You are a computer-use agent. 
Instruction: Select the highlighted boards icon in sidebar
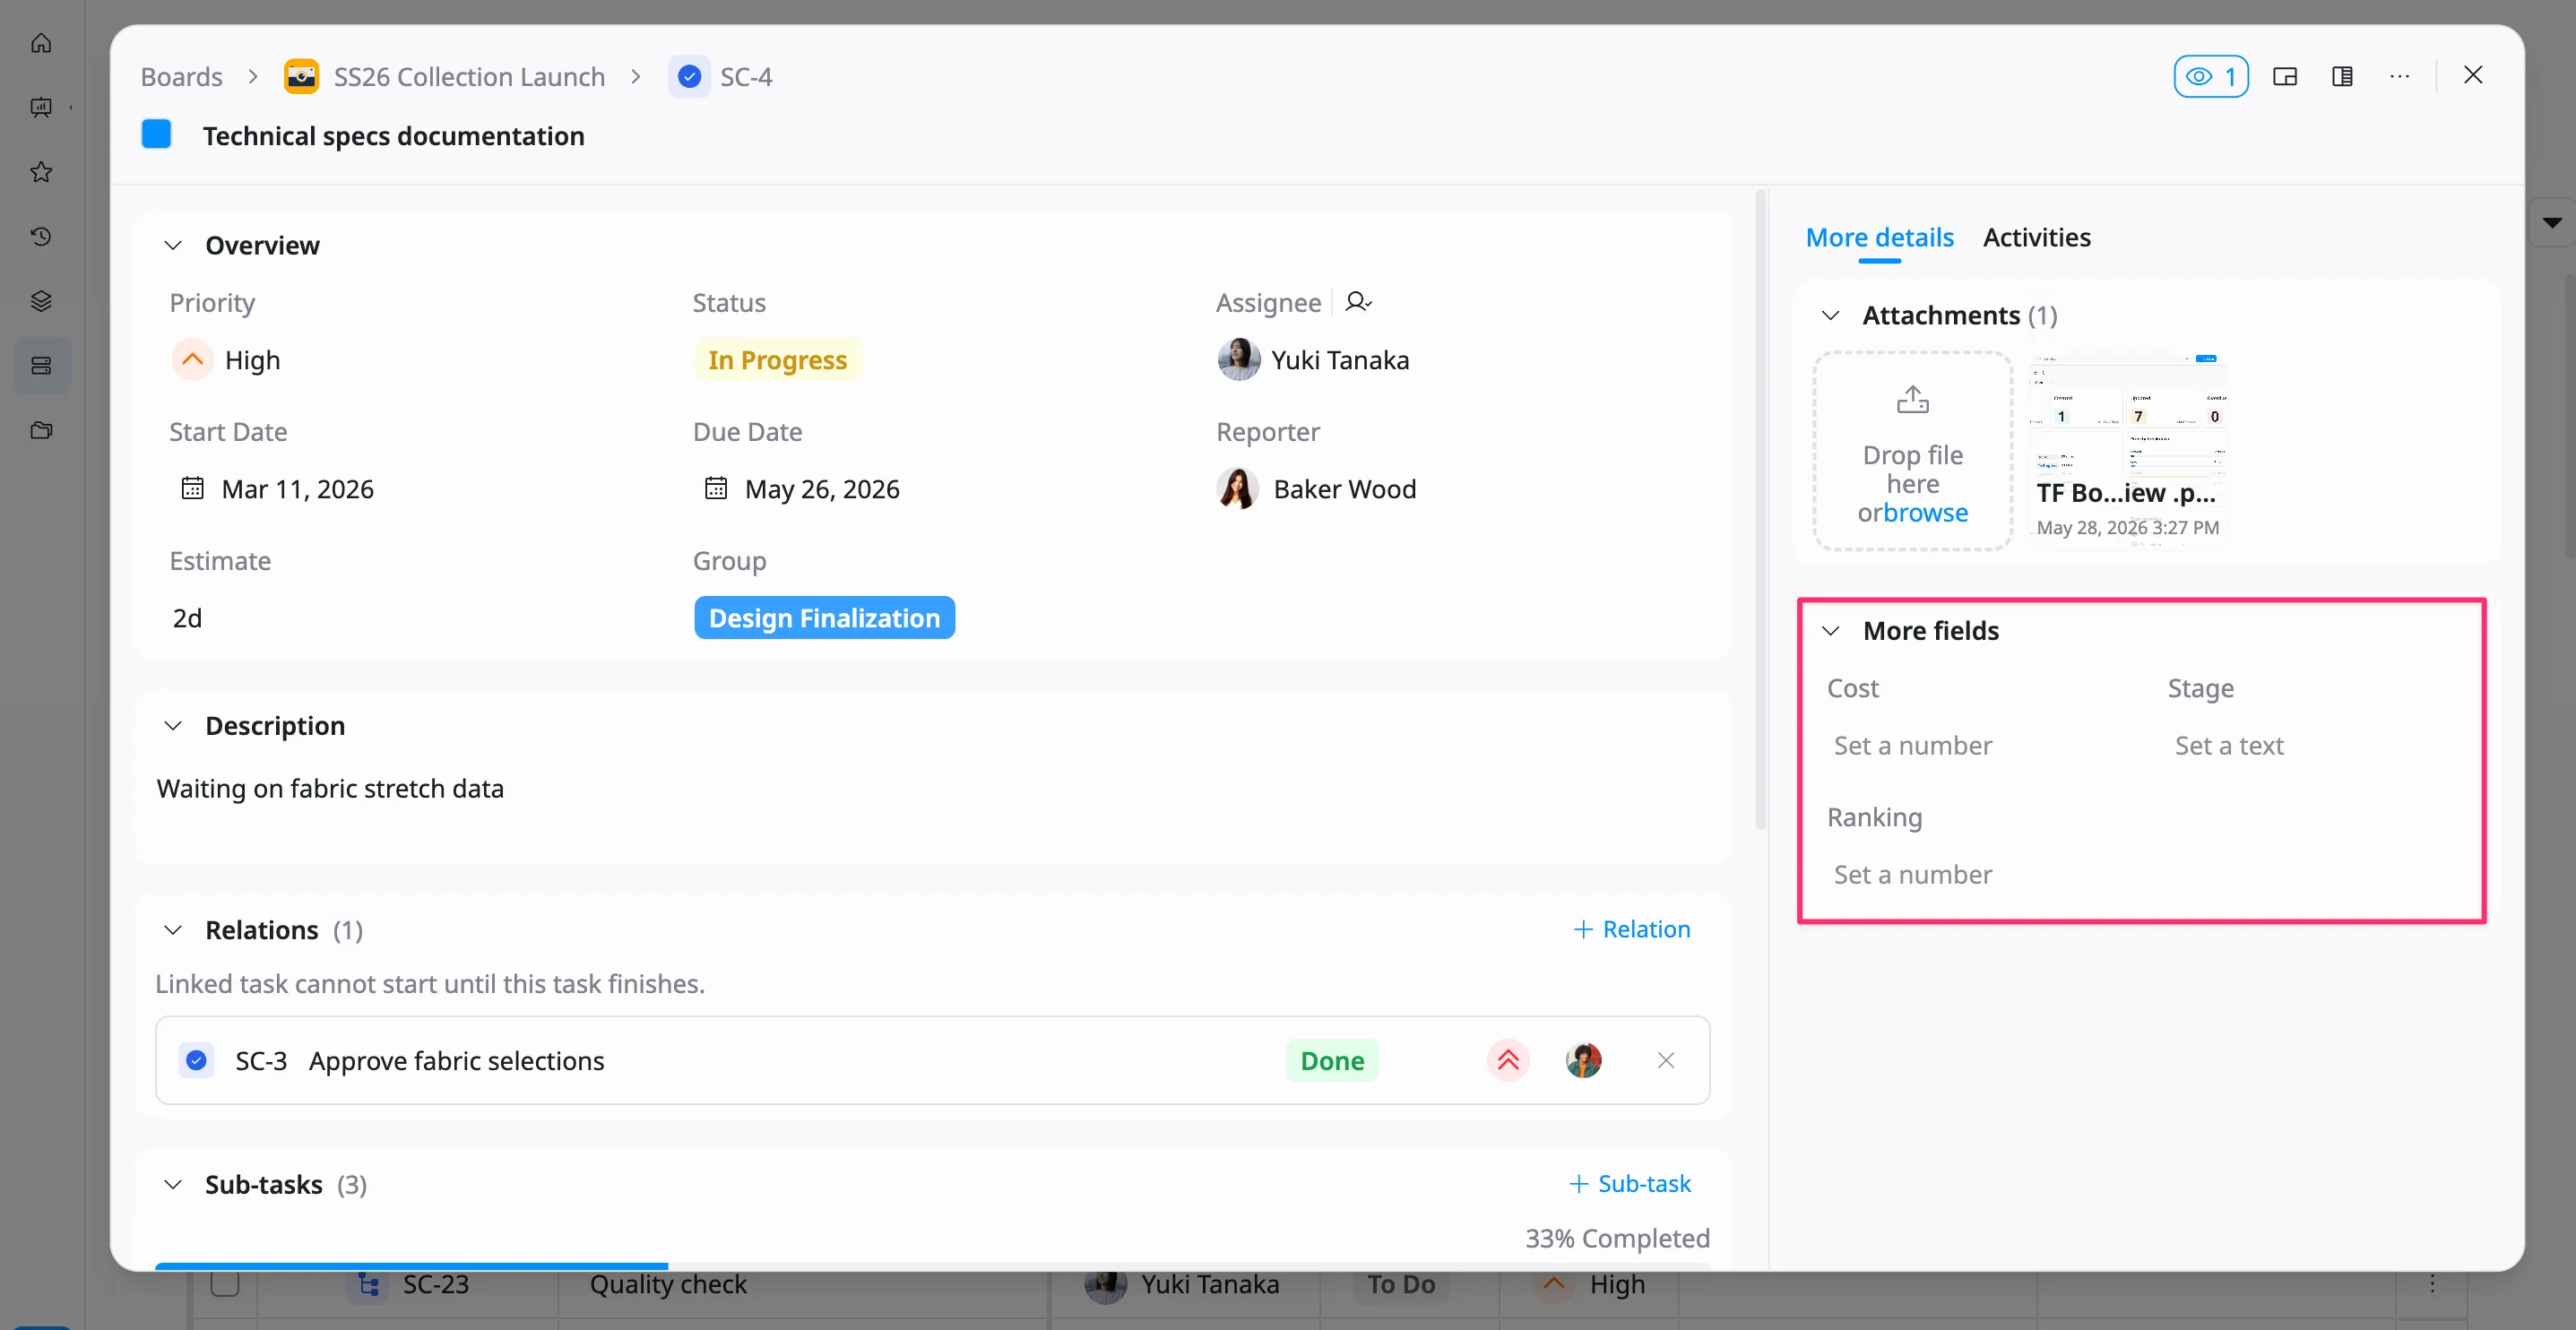tap(41, 365)
